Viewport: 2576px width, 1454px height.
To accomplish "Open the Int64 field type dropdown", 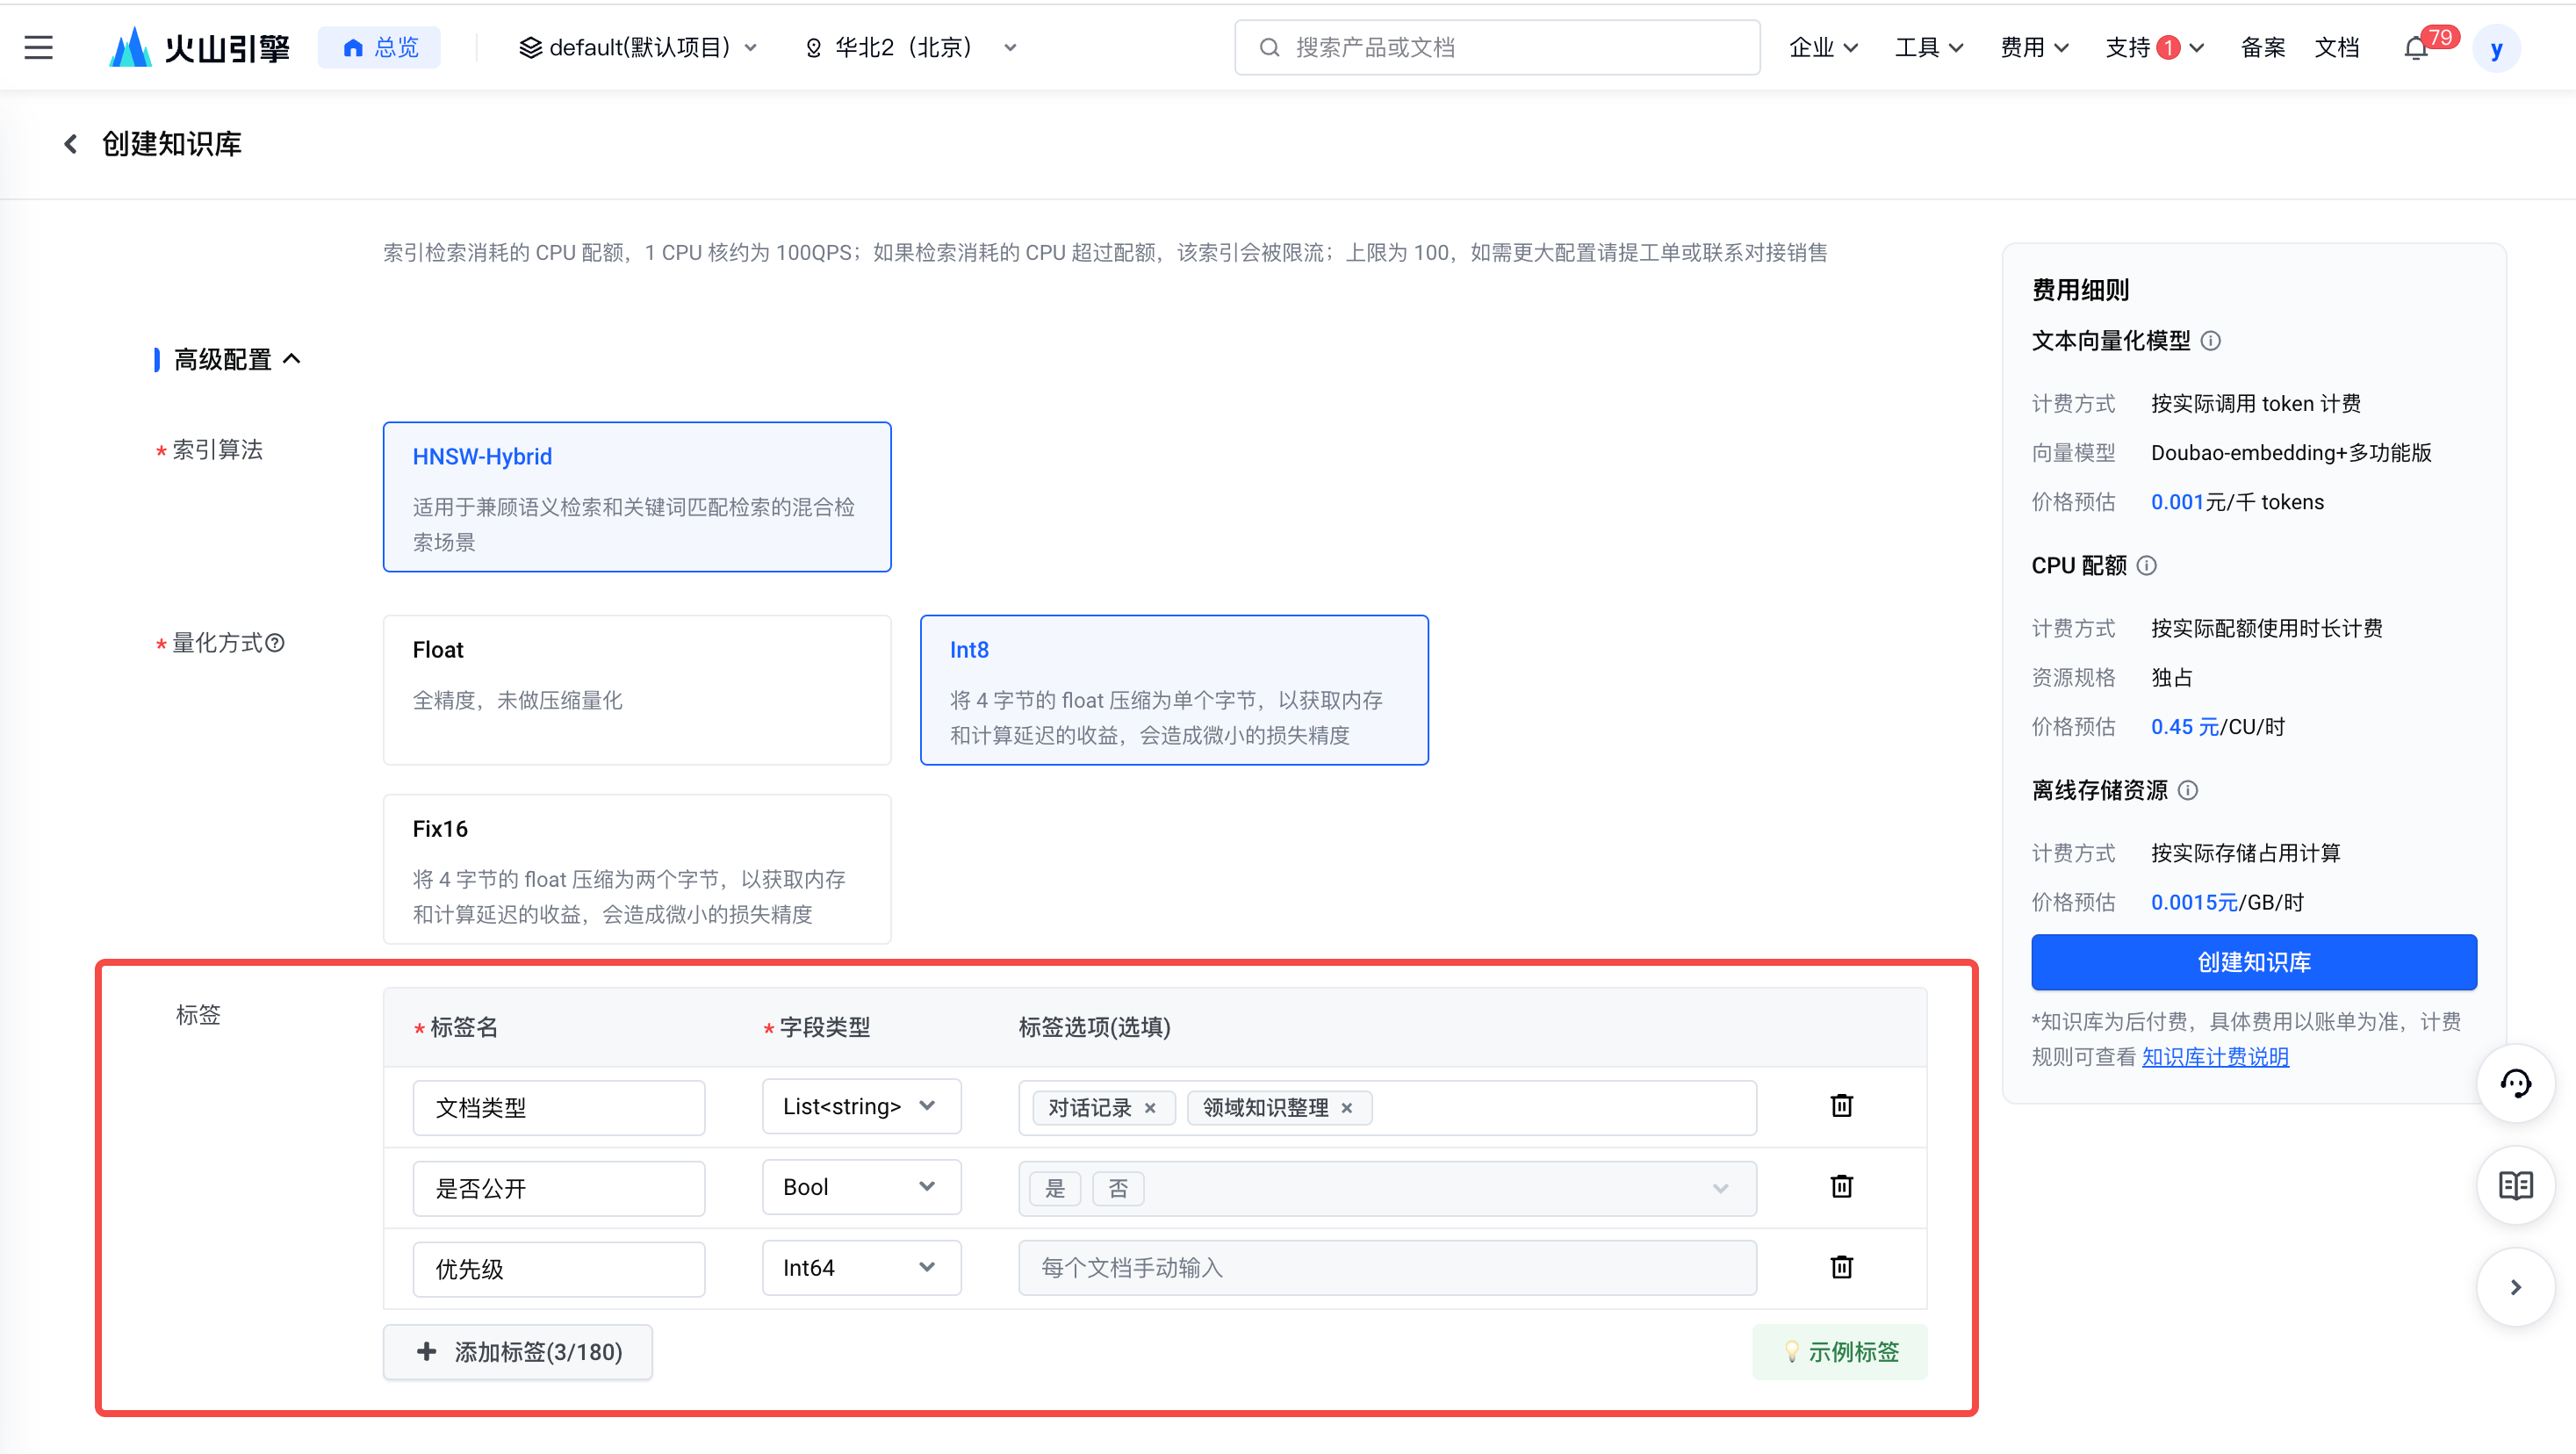I will coord(861,1268).
